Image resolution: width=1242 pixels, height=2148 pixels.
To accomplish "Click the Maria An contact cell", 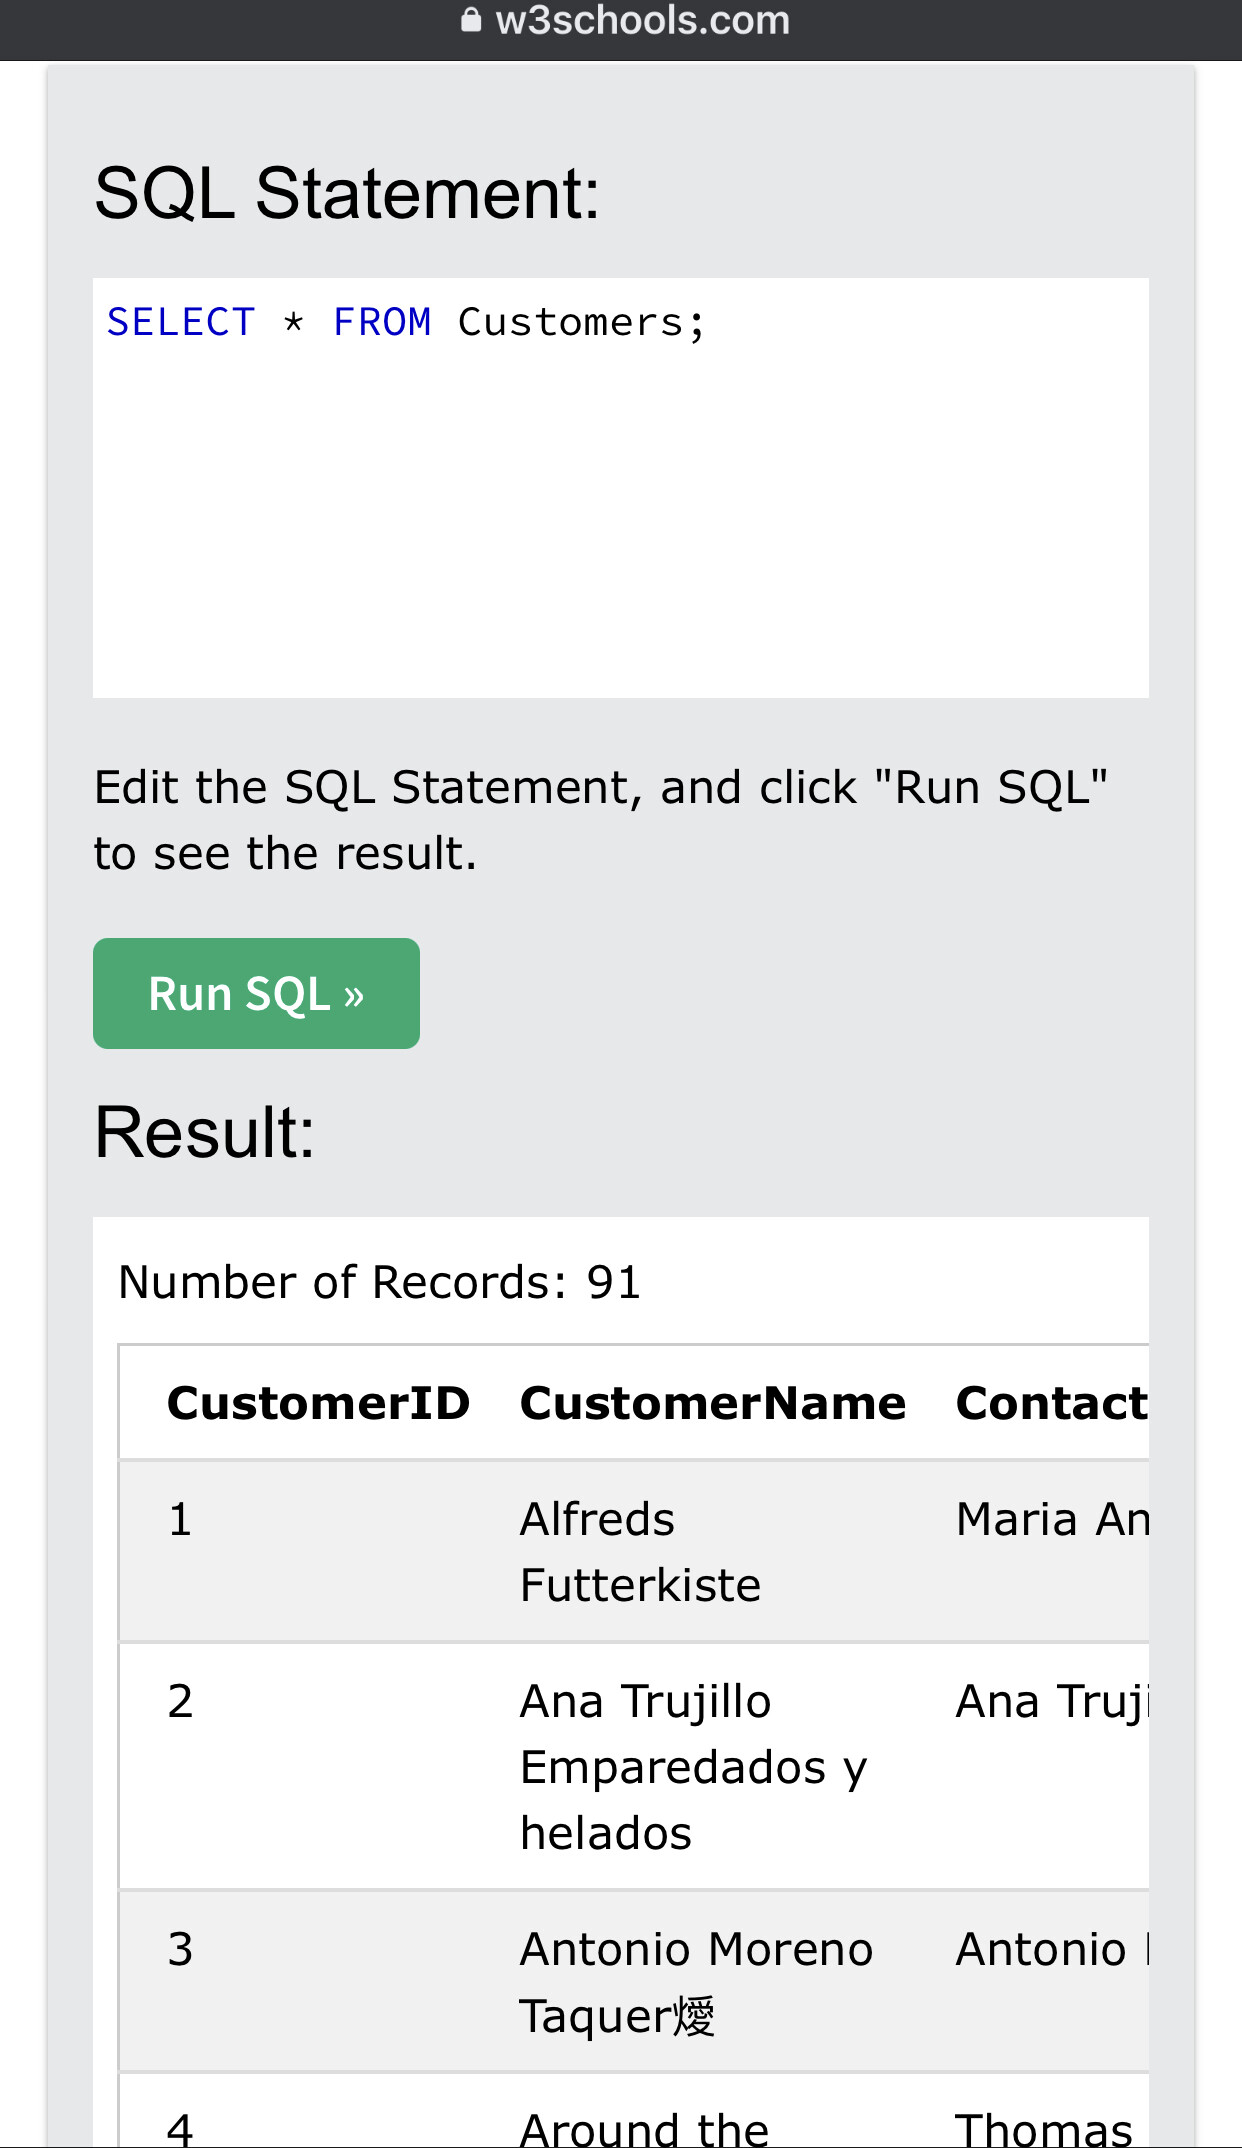I will click(1041, 1551).
